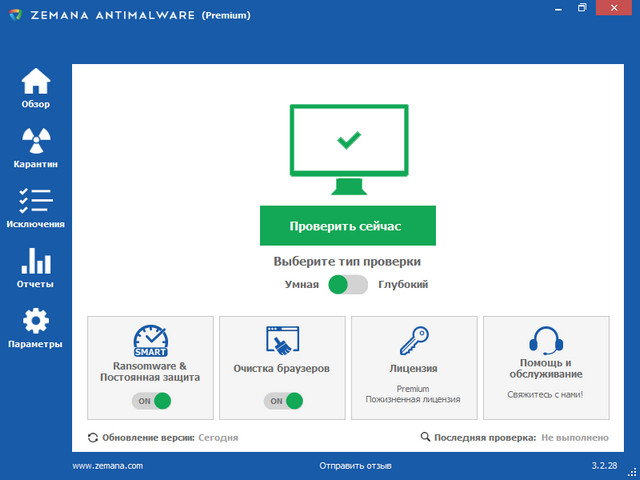Open the Обзор home icon
Image resolution: width=640 pixels, height=480 pixels.
36,82
